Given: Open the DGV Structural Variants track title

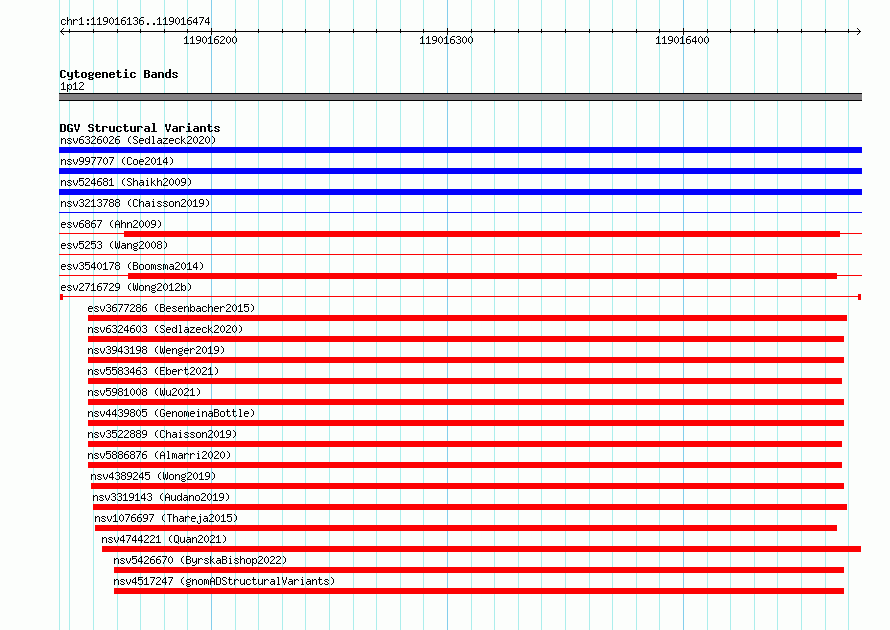Looking at the screenshot, I should (140, 128).
